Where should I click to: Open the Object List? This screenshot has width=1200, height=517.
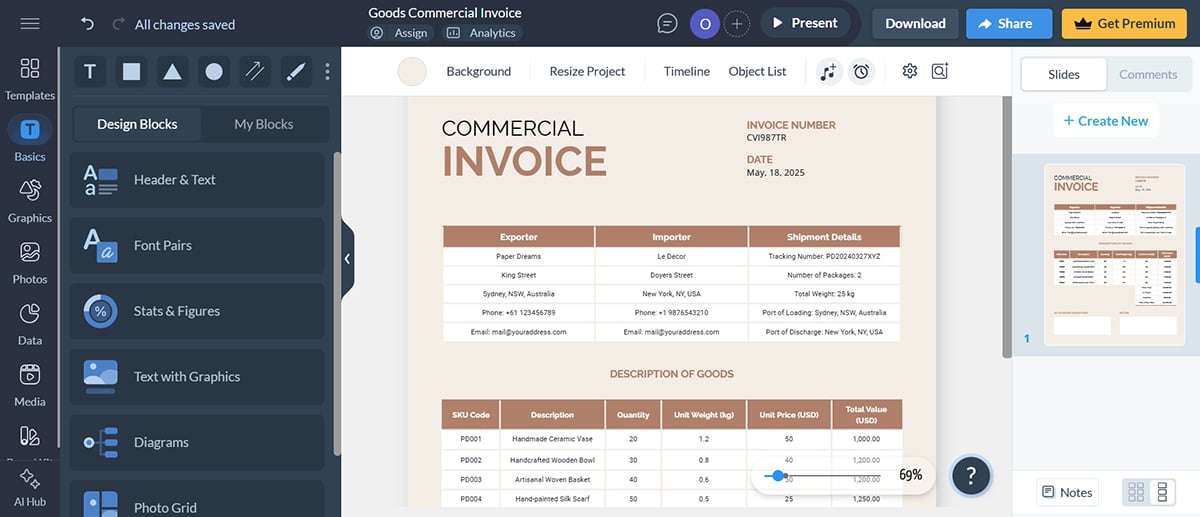[x=757, y=71]
